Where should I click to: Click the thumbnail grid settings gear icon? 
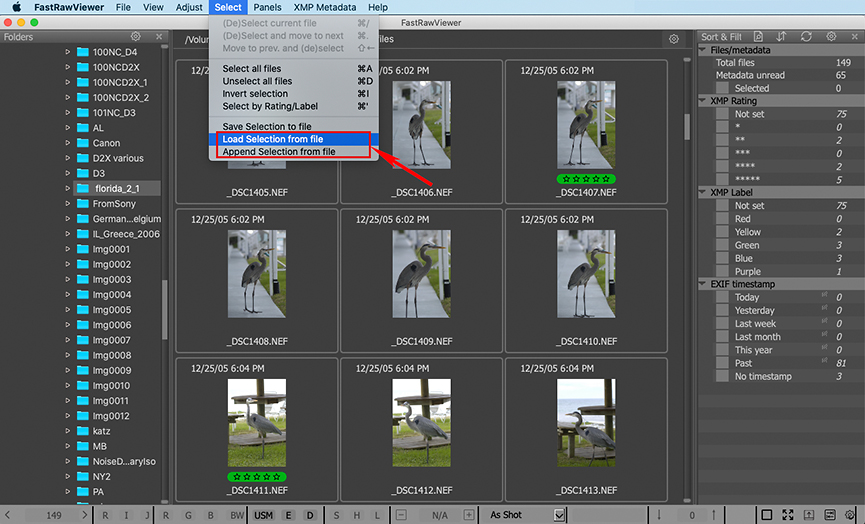pos(674,39)
